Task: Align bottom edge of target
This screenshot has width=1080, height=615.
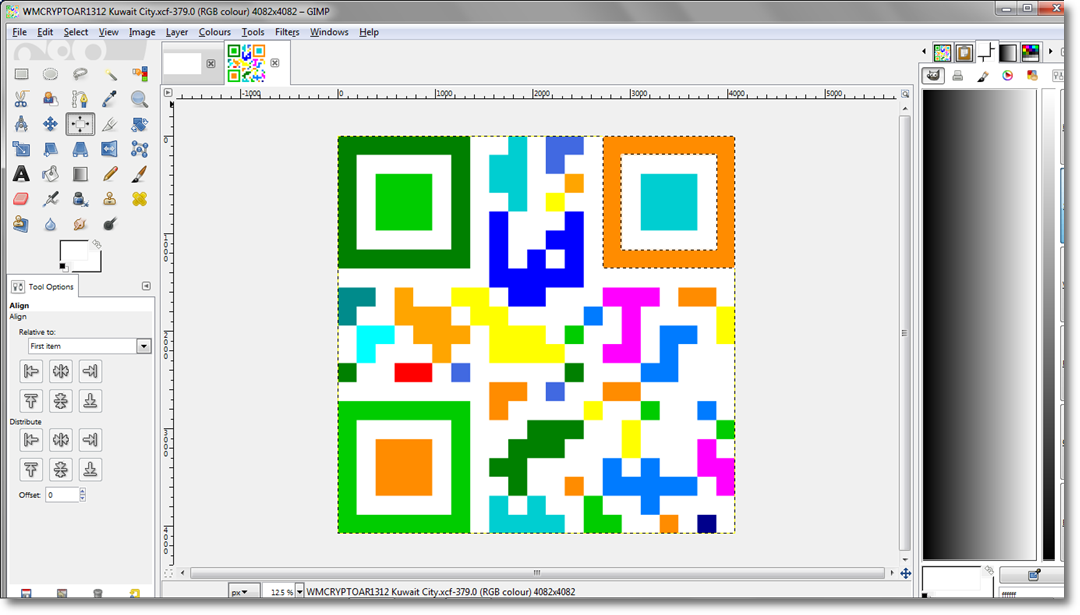Action: [90, 401]
